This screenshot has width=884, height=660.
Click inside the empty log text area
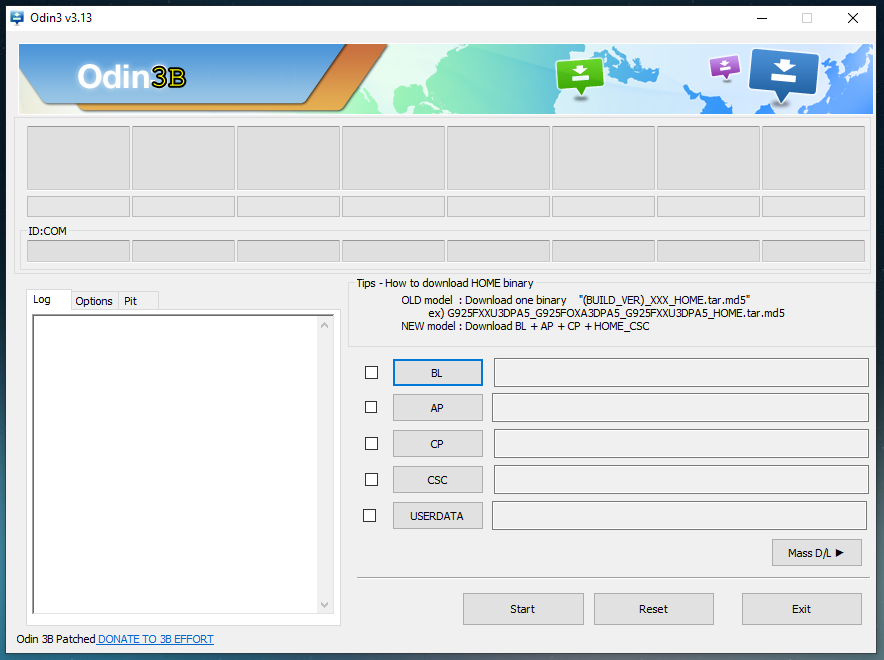click(x=176, y=464)
